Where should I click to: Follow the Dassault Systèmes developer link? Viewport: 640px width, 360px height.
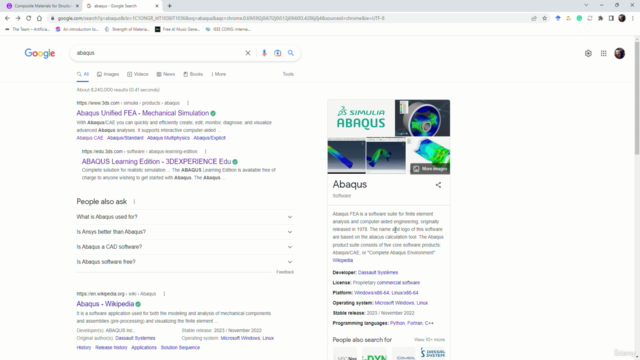[x=378, y=273]
